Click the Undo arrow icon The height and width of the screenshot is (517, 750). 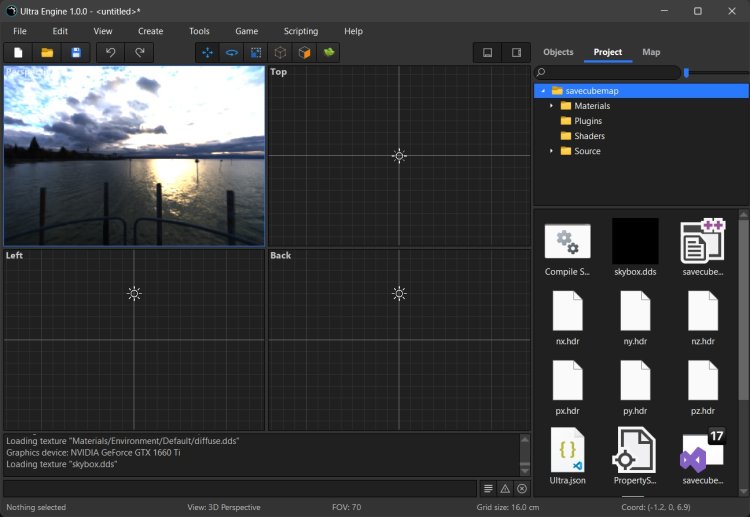point(111,52)
